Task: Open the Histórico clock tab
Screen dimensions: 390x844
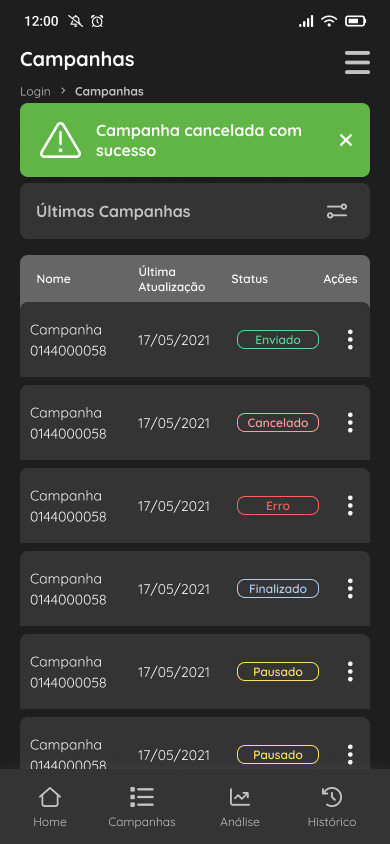Action: [x=332, y=807]
